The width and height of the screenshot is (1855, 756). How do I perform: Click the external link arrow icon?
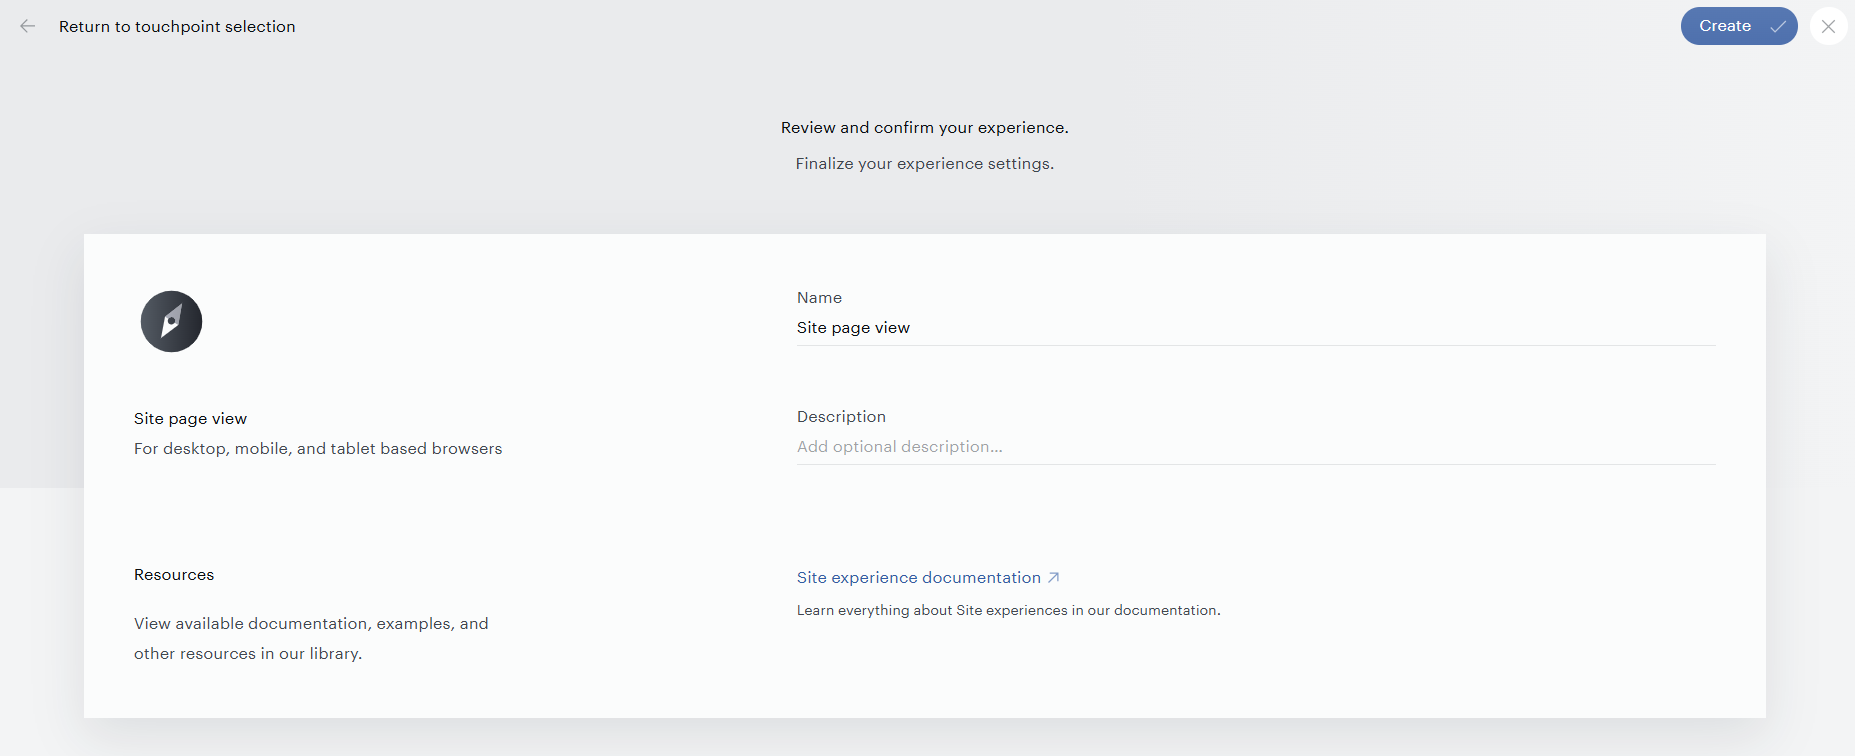1053,578
